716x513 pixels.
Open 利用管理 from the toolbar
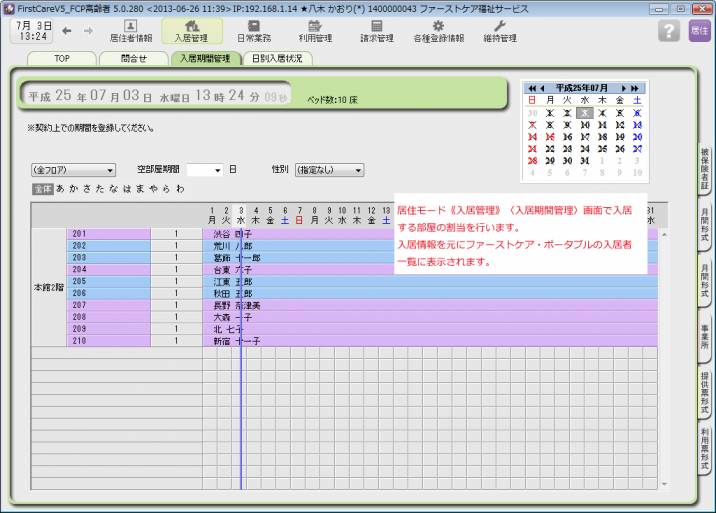coord(315,31)
